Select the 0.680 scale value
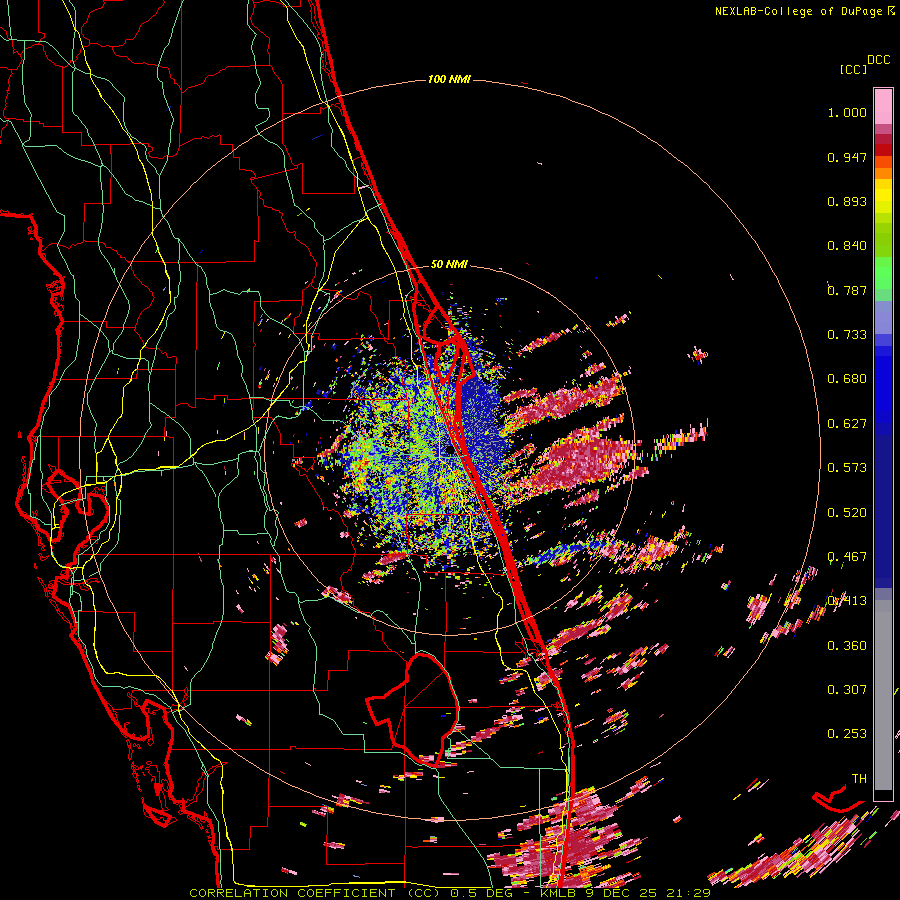The height and width of the screenshot is (900, 900). point(847,379)
